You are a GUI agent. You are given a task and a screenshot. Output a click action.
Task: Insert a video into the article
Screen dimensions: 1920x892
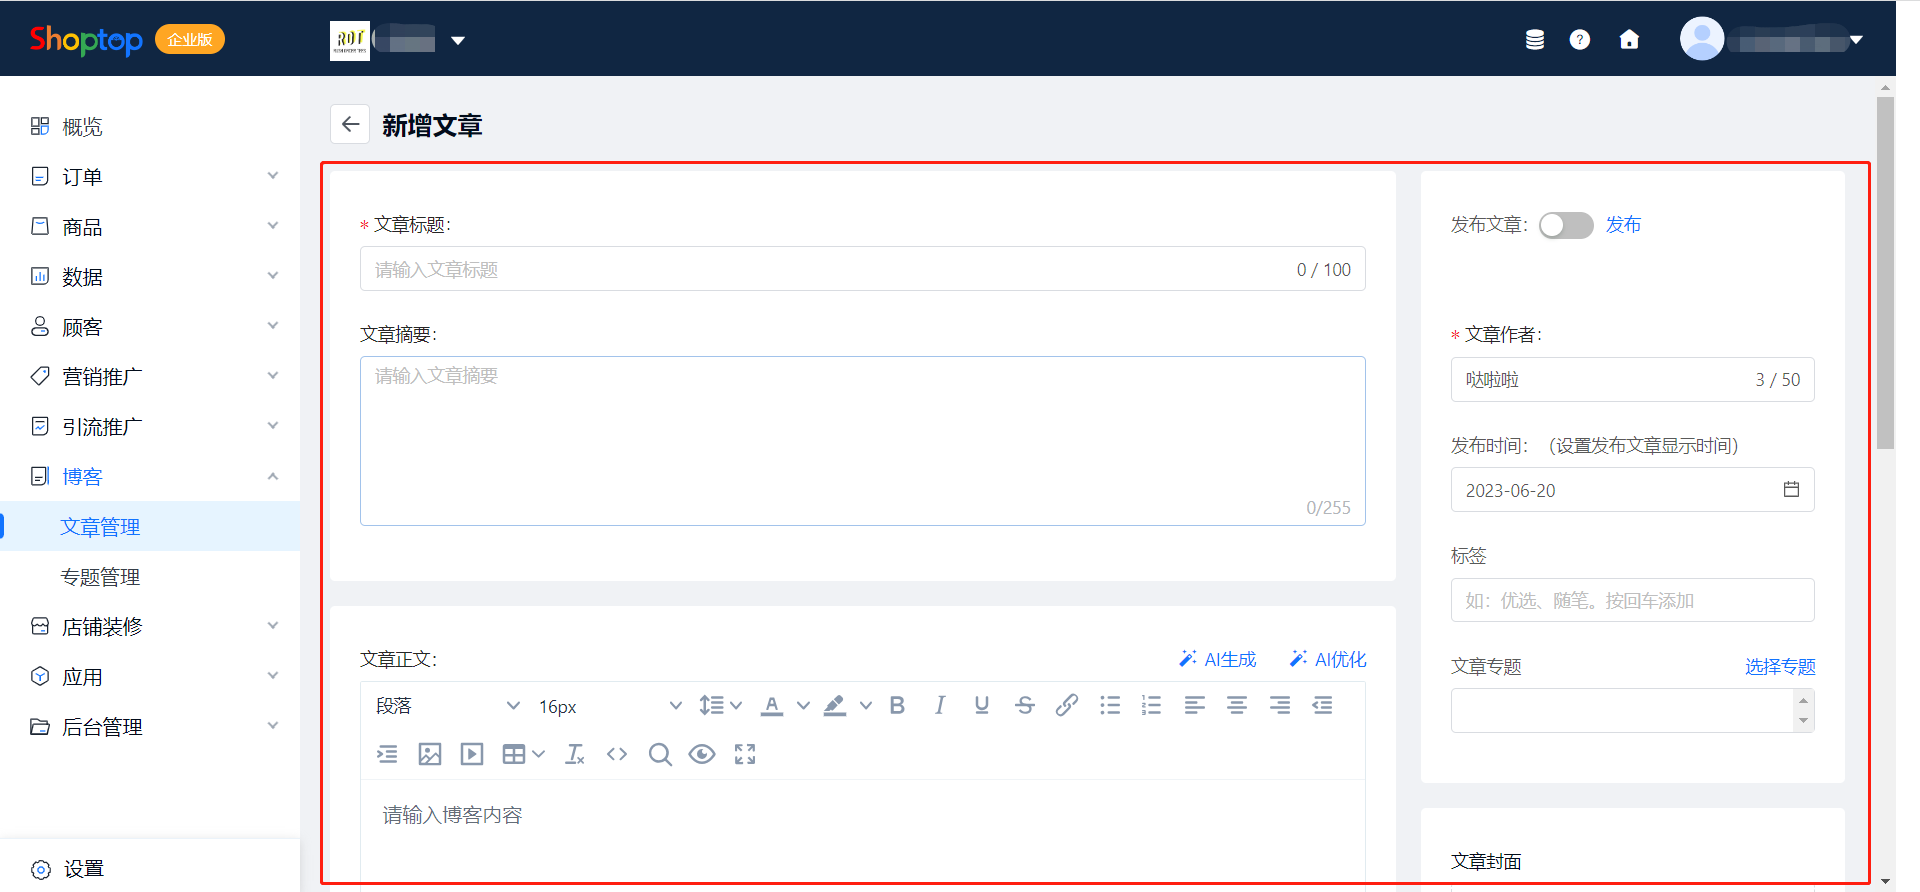(x=472, y=754)
